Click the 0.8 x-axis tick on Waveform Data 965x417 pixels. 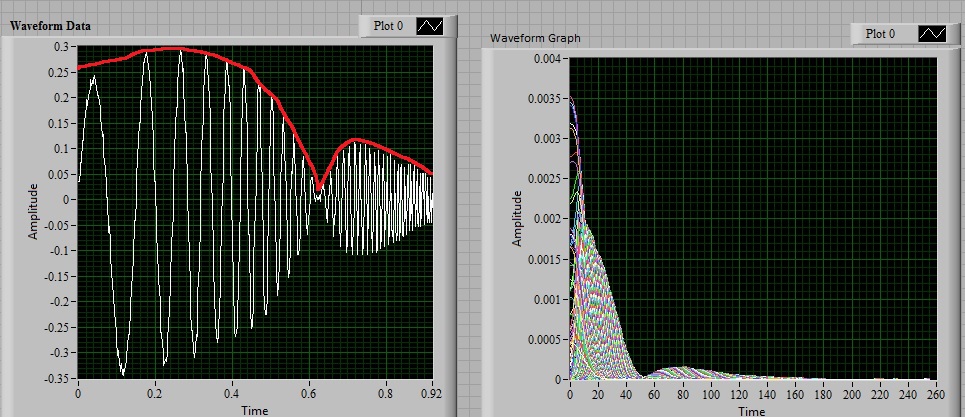click(386, 393)
